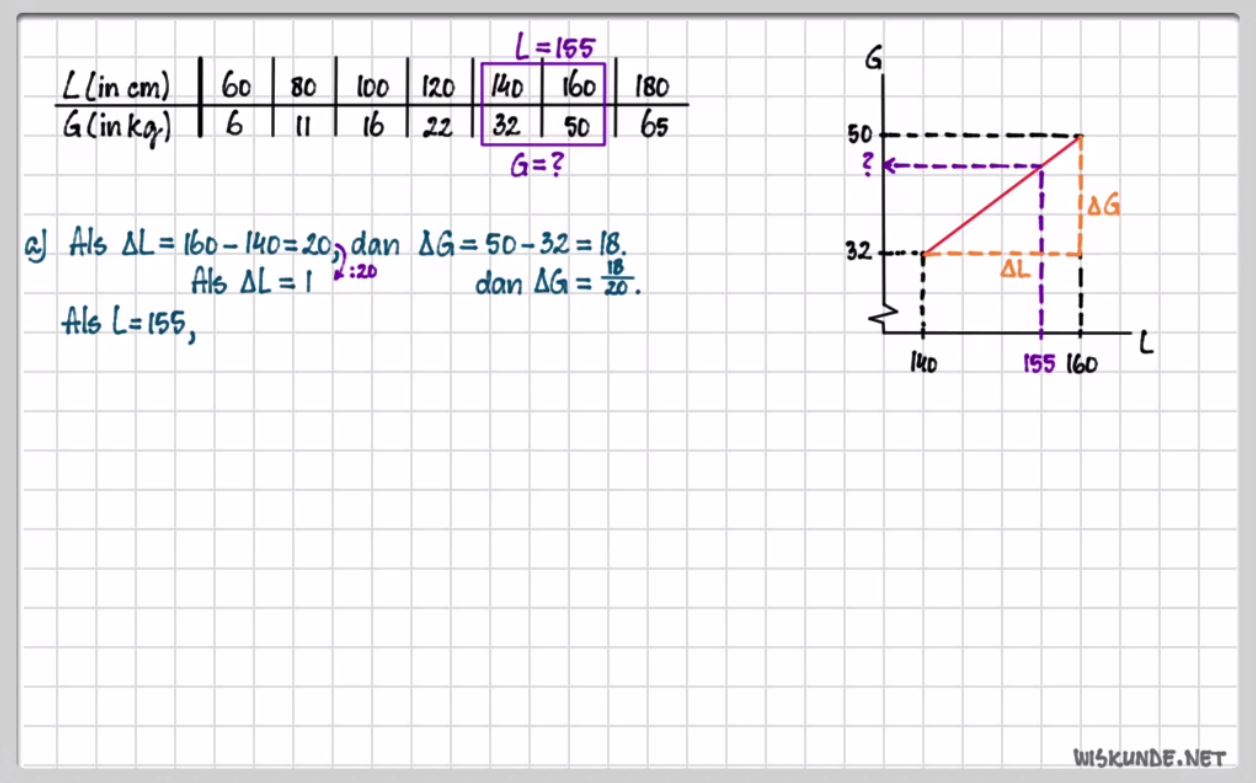This screenshot has height=783, width=1256.
Task: Click the purple "G = ?" label below the table
Action: (x=537, y=165)
